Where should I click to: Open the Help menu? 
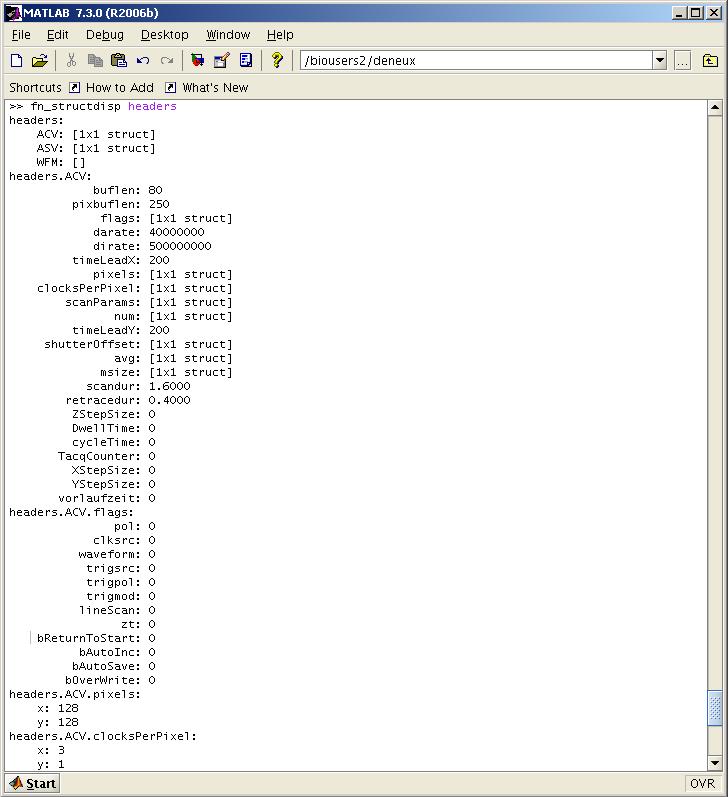tap(280, 35)
